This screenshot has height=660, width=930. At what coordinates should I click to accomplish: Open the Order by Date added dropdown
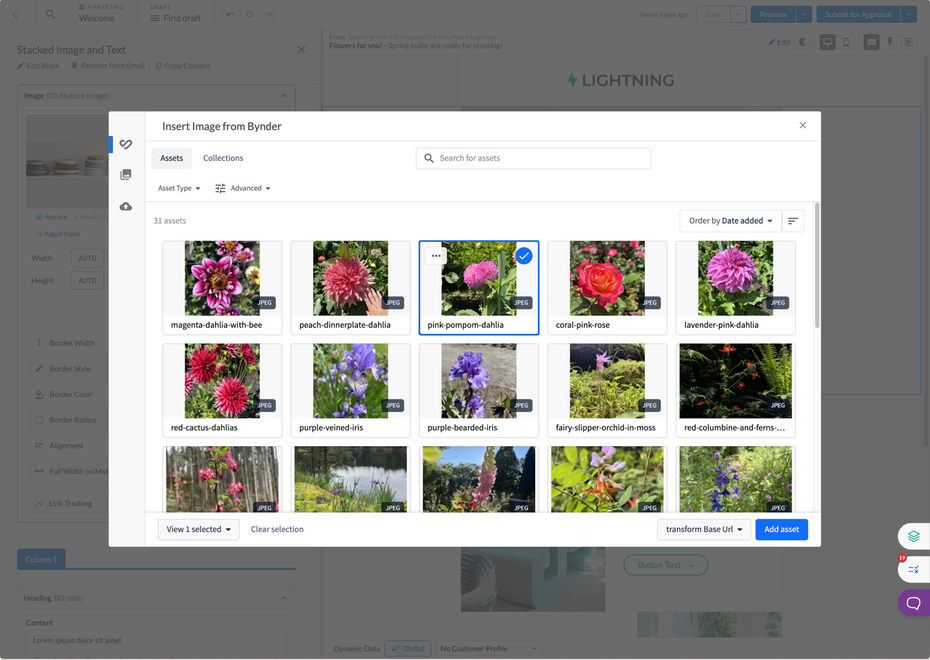(x=730, y=221)
